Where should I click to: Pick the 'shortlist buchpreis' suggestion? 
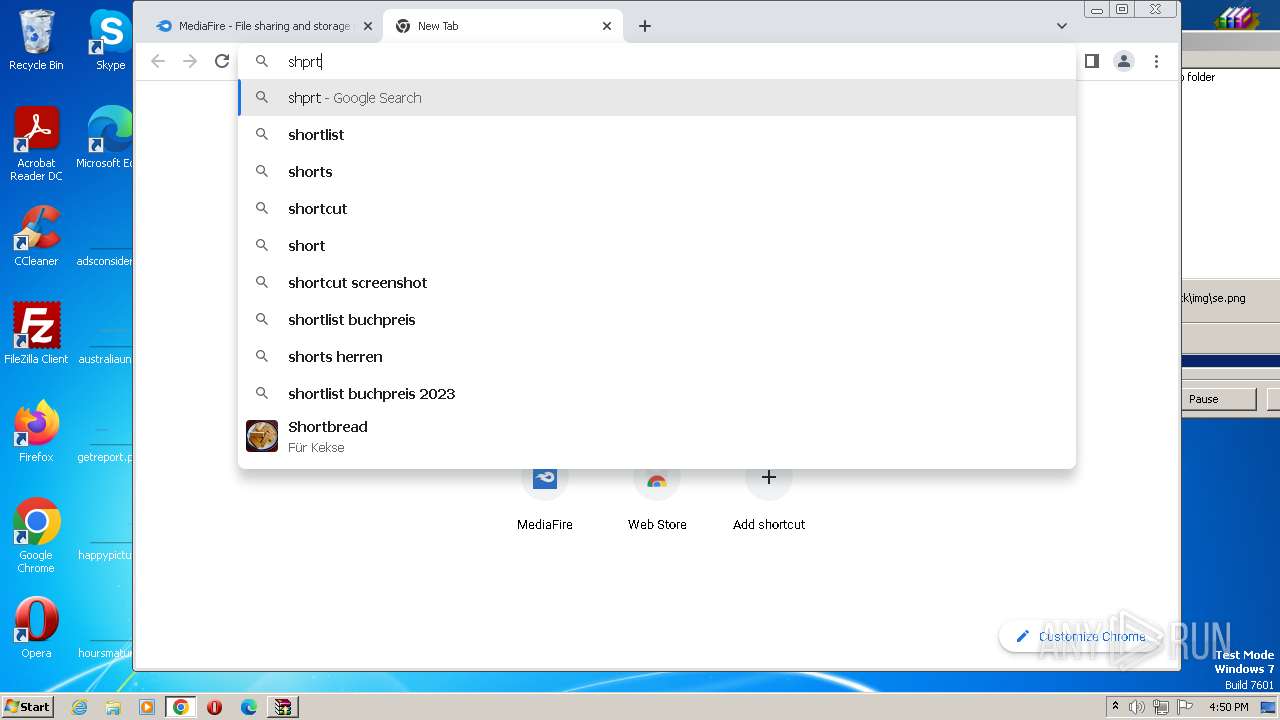tap(657, 320)
